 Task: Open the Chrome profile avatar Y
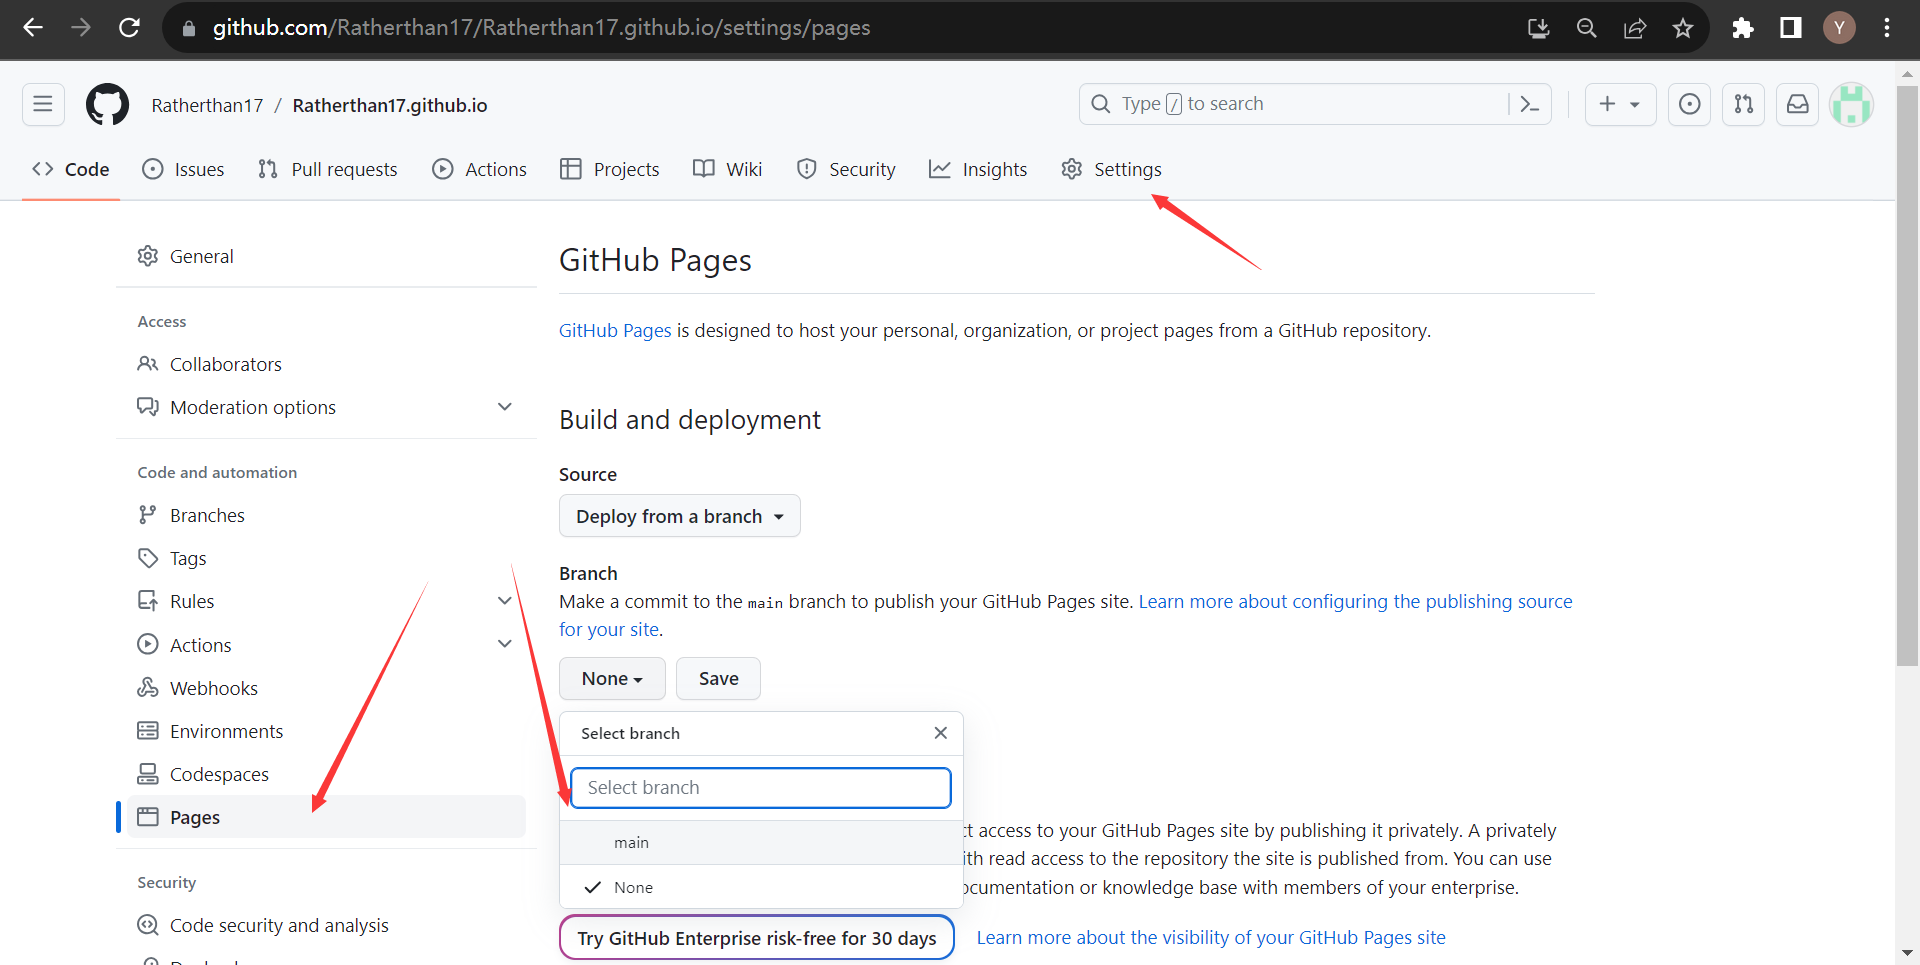point(1839,28)
